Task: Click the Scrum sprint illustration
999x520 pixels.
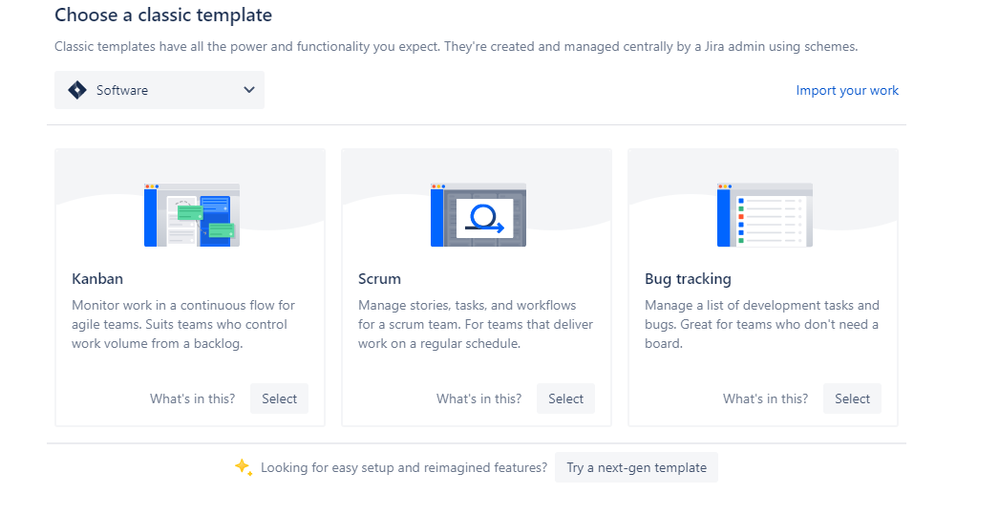Action: point(478,215)
